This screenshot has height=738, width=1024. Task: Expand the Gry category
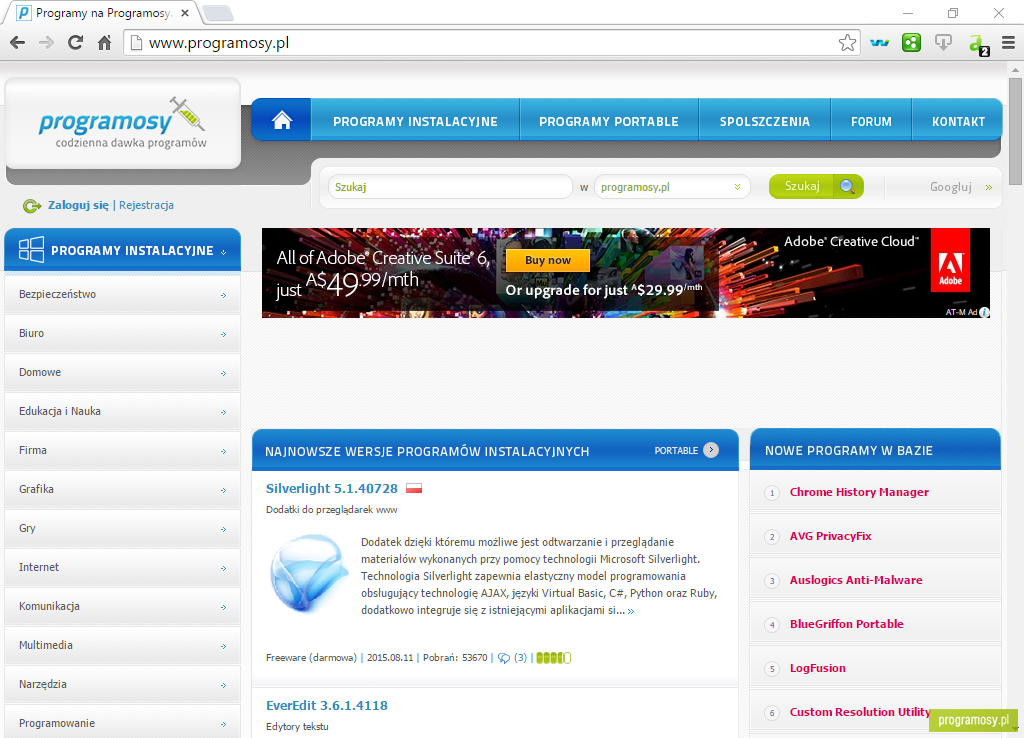click(x=122, y=528)
